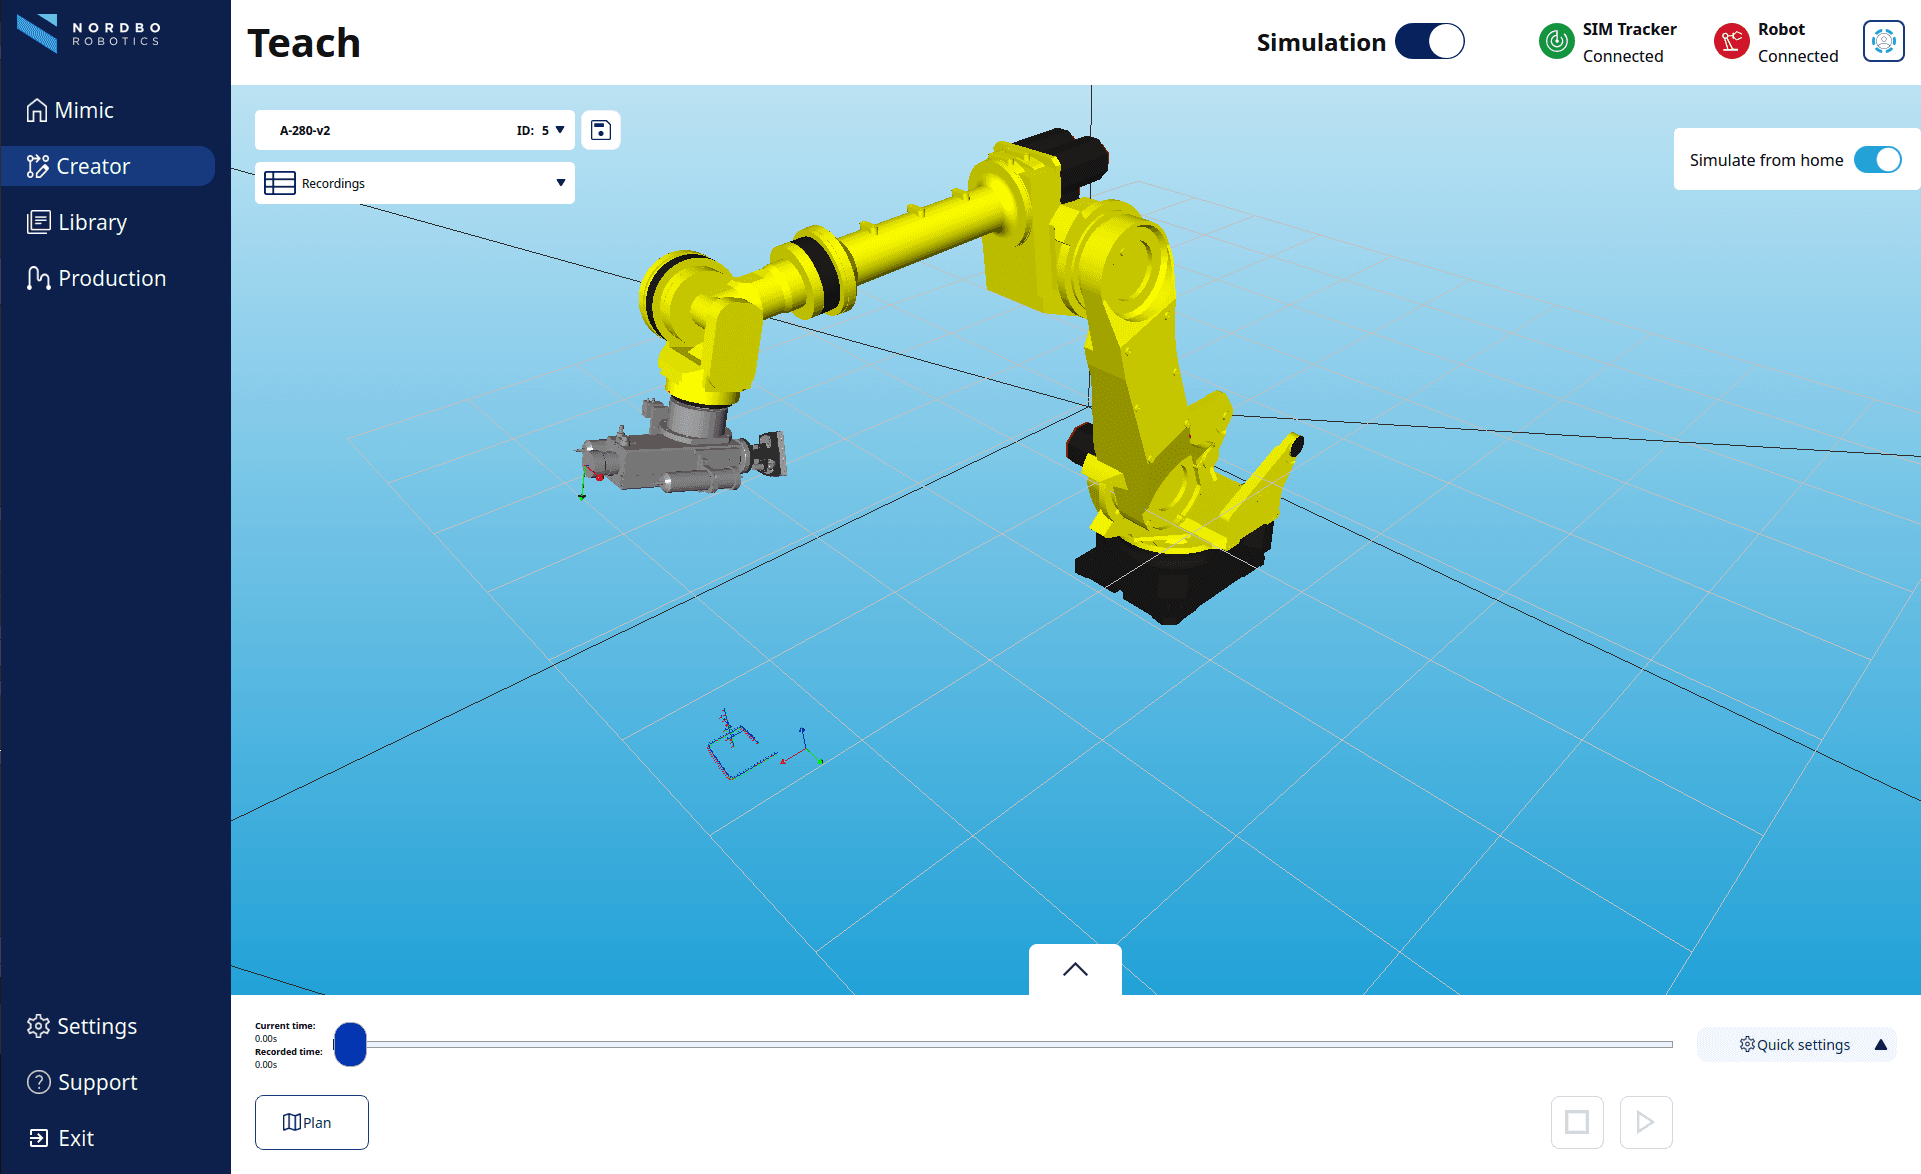Screen dimensions: 1921x1174
Task: Click the Library icon in the sidebar
Action: [x=38, y=222]
